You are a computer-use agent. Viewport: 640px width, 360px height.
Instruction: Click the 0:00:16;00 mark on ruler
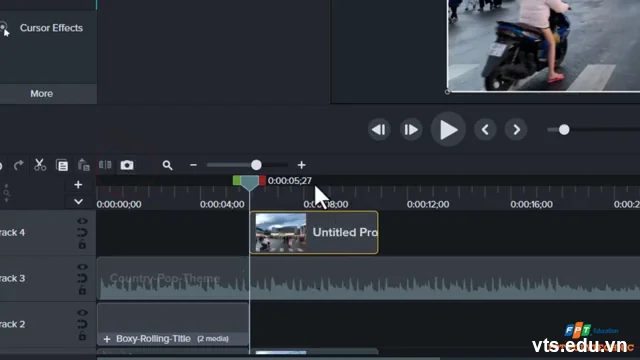[531, 204]
